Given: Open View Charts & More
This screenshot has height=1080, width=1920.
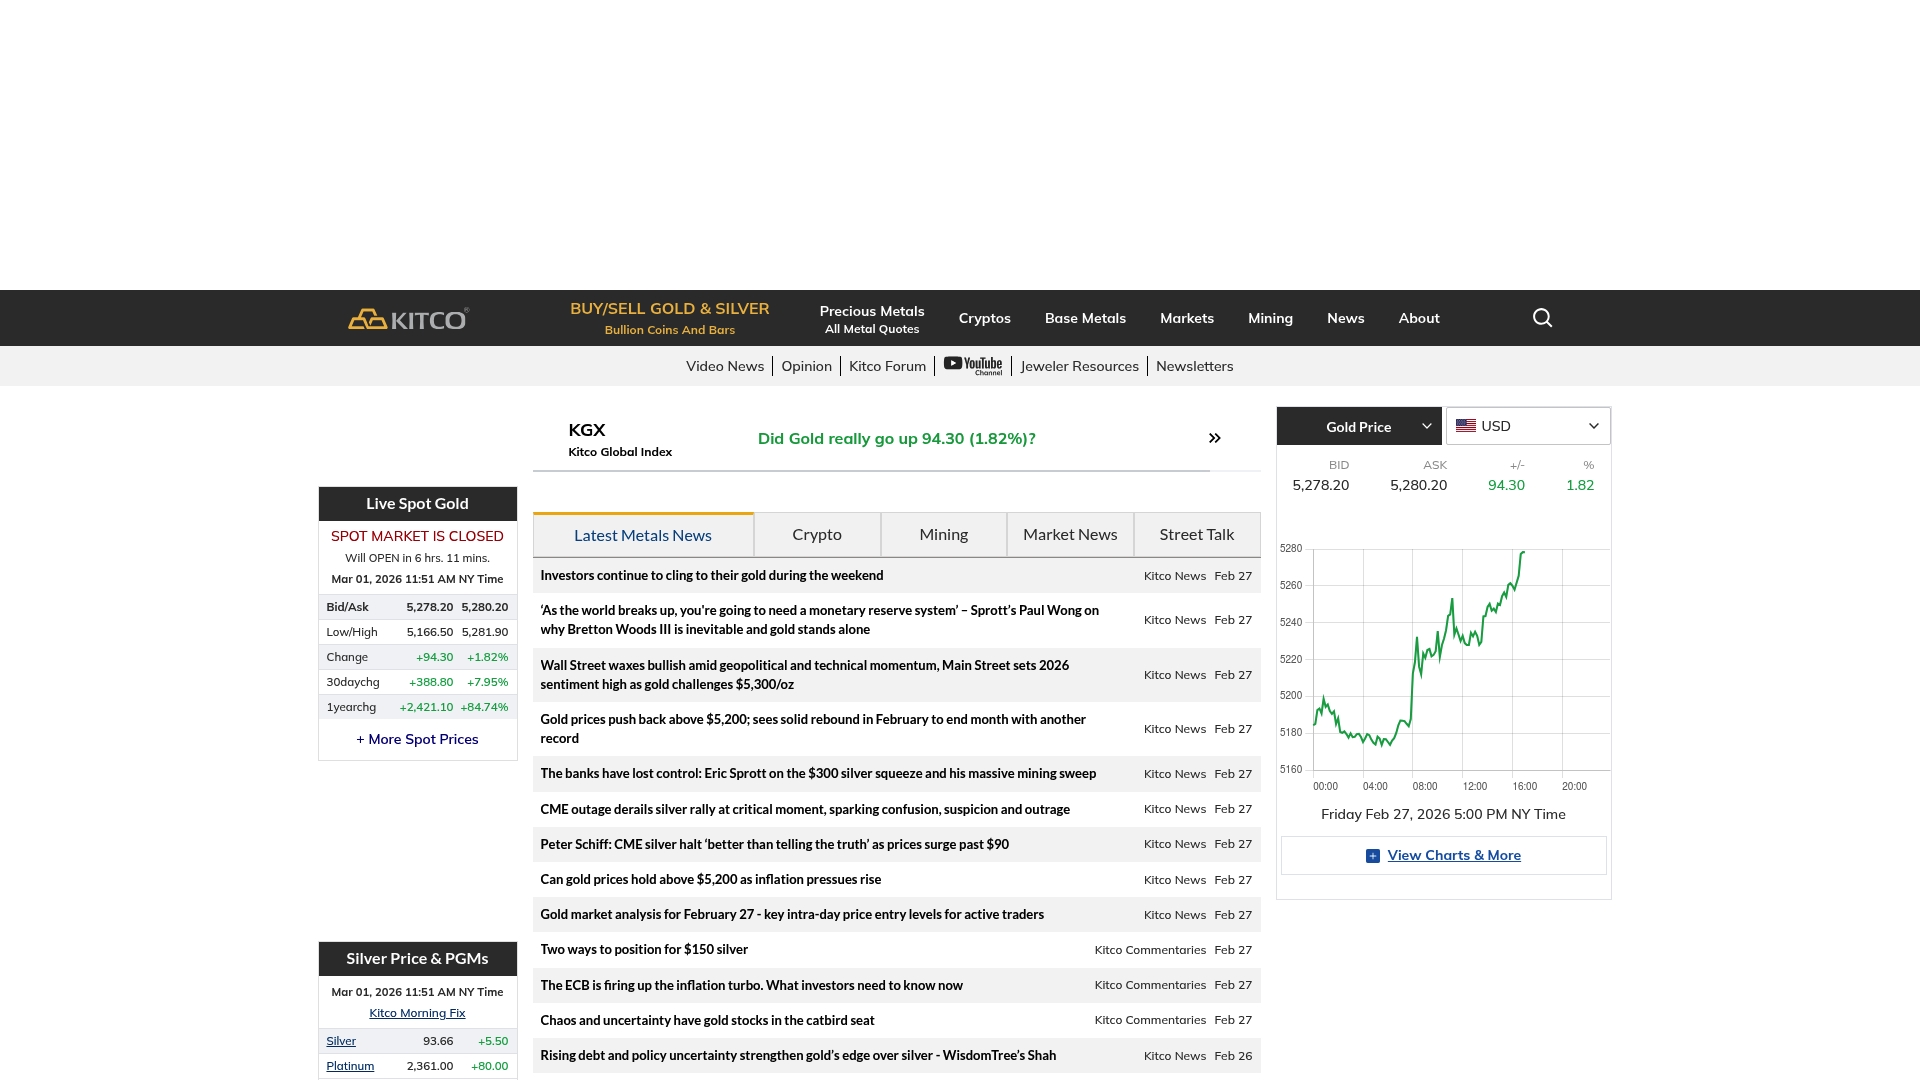Looking at the screenshot, I should [x=1453, y=856].
